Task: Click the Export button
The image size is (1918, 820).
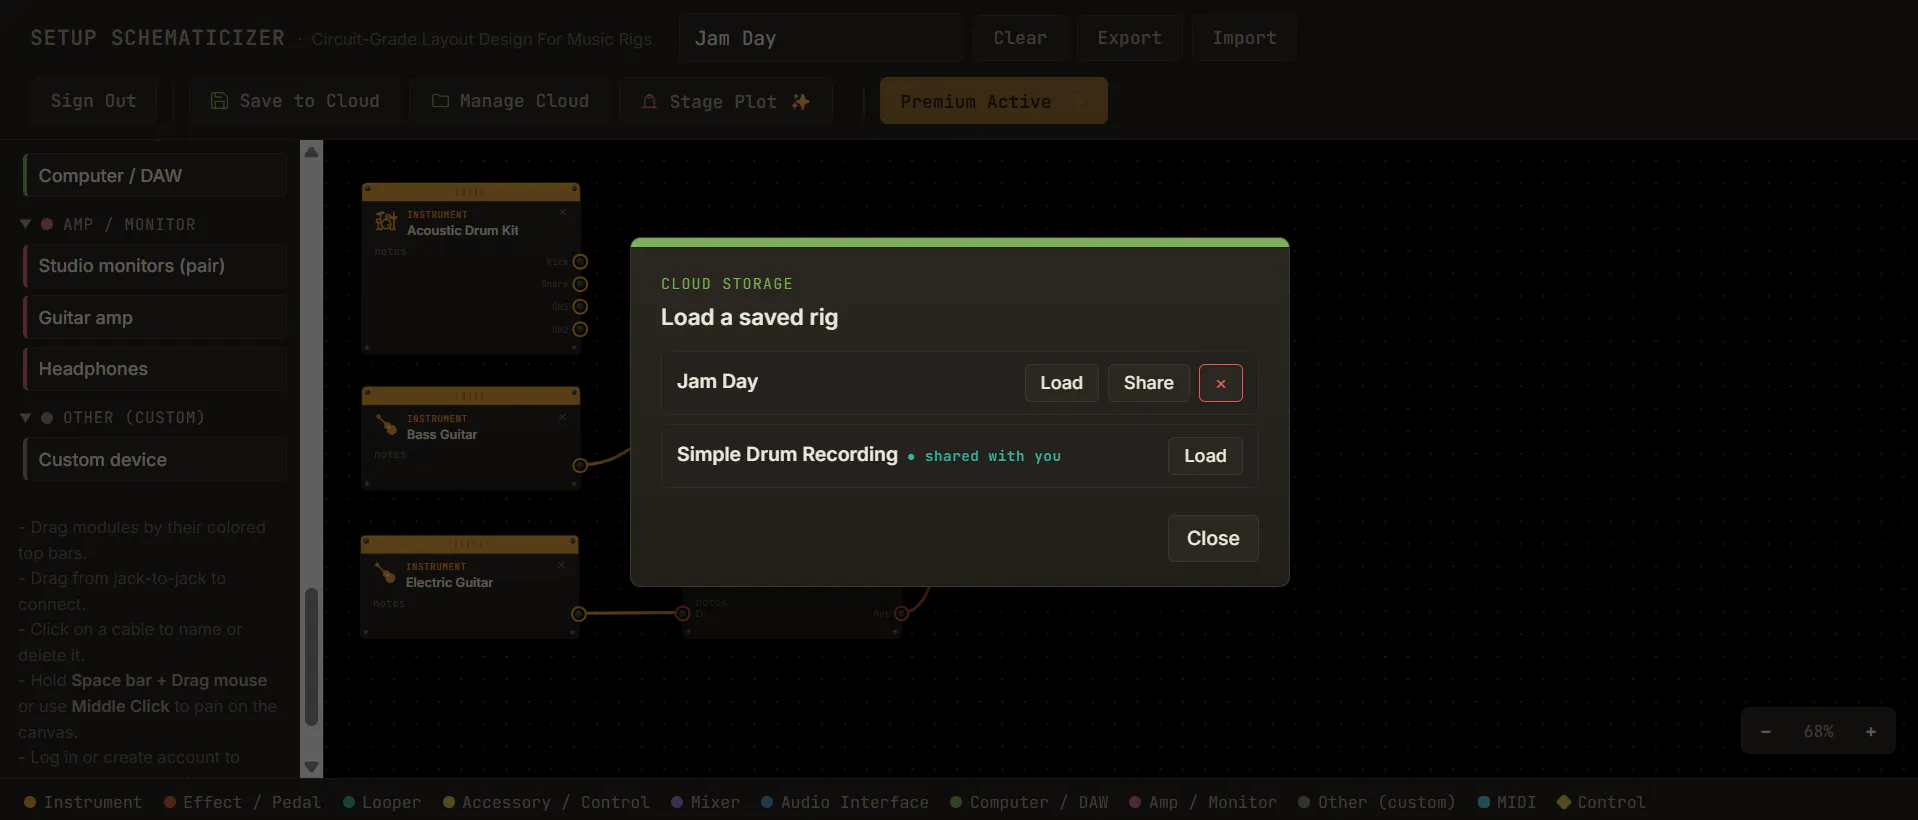Action: (1129, 38)
